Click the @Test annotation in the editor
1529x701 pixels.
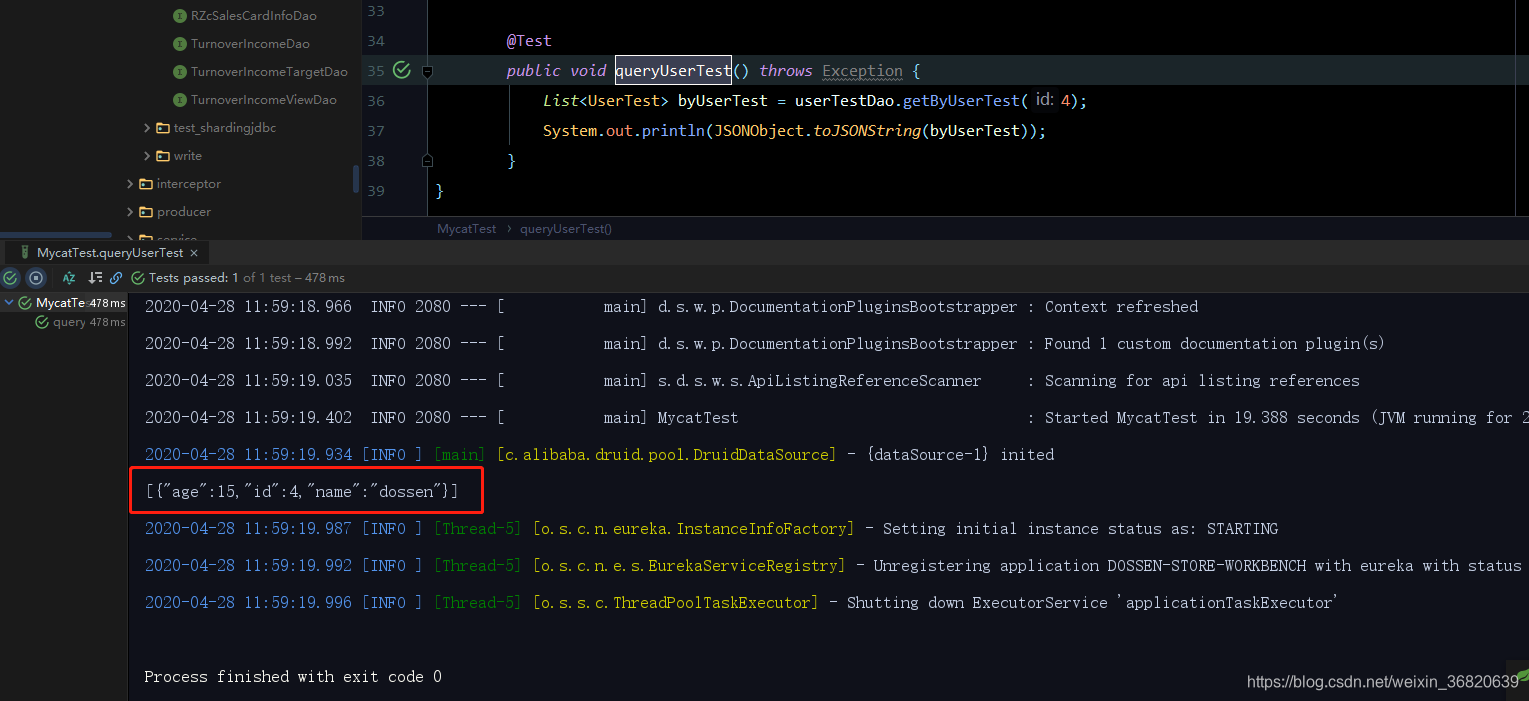(529, 41)
